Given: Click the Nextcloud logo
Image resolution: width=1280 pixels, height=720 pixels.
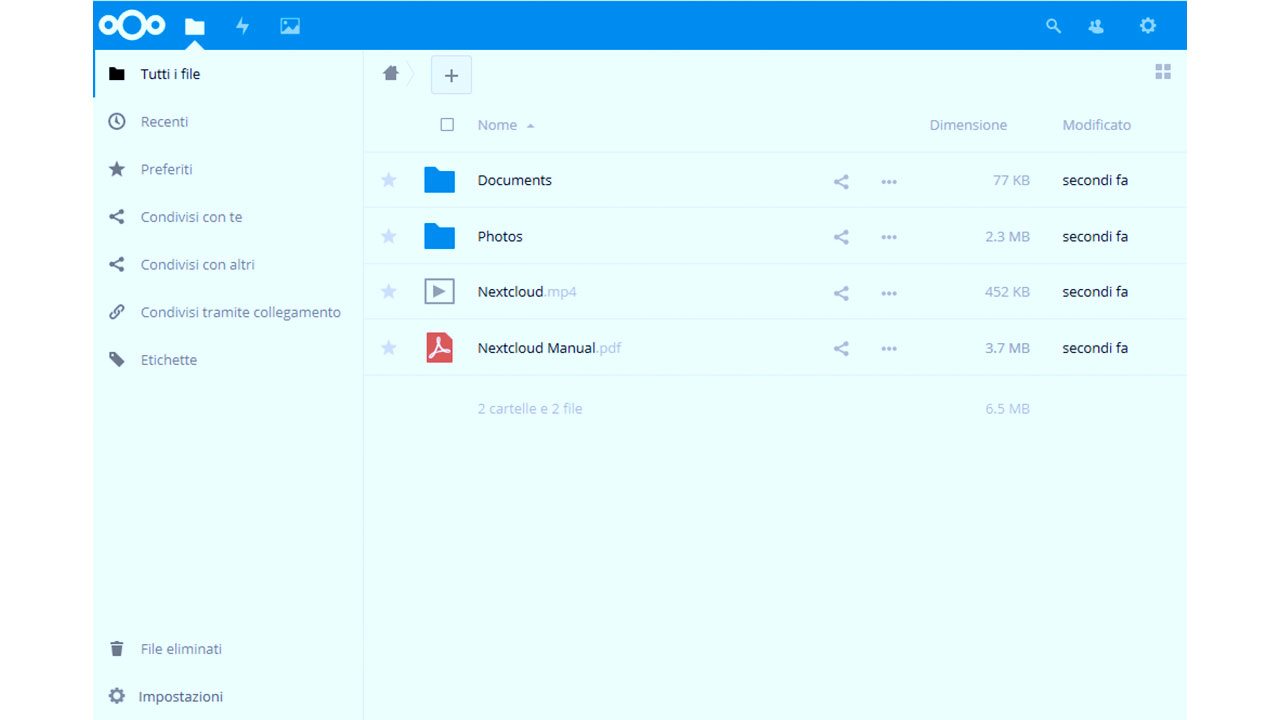Looking at the screenshot, I should coord(132,26).
